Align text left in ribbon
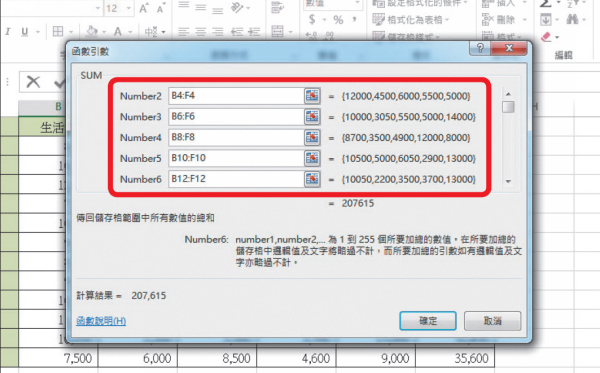The image size is (600, 373). (184, 31)
